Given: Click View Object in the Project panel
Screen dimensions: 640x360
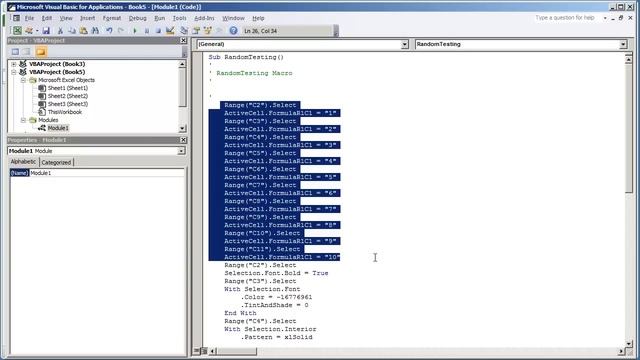Looking at the screenshot, I should click(27, 52).
